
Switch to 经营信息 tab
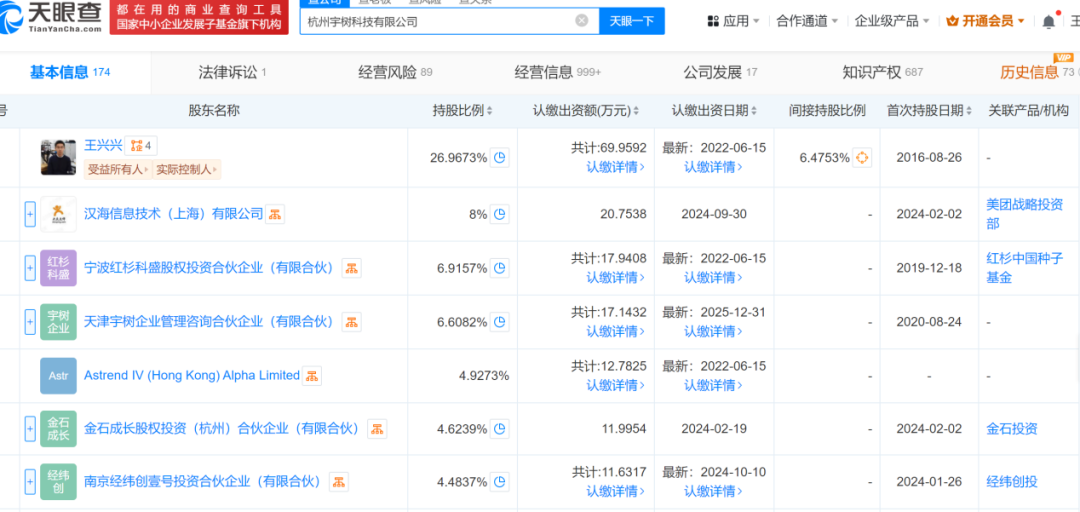point(558,72)
